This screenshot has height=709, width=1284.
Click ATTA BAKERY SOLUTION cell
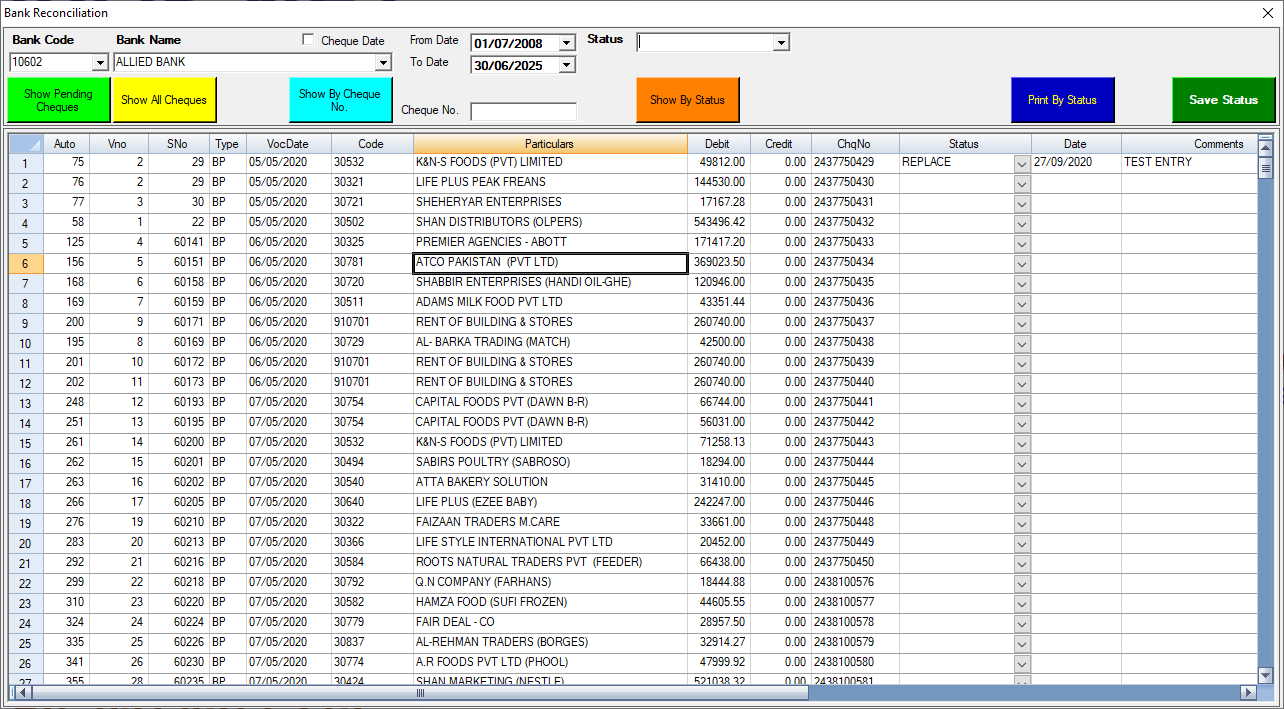[x=550, y=482]
